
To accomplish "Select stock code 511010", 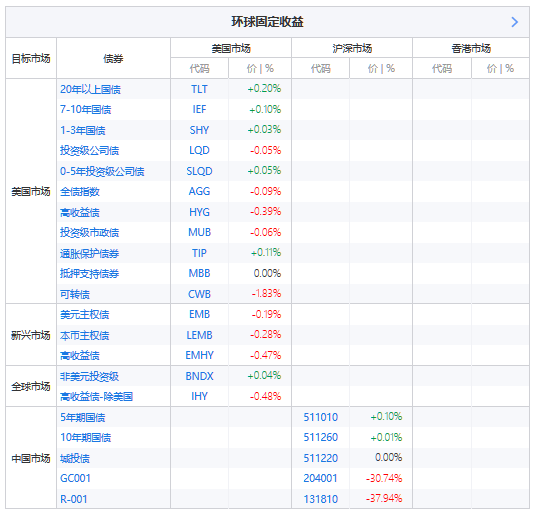I will (x=320, y=417).
